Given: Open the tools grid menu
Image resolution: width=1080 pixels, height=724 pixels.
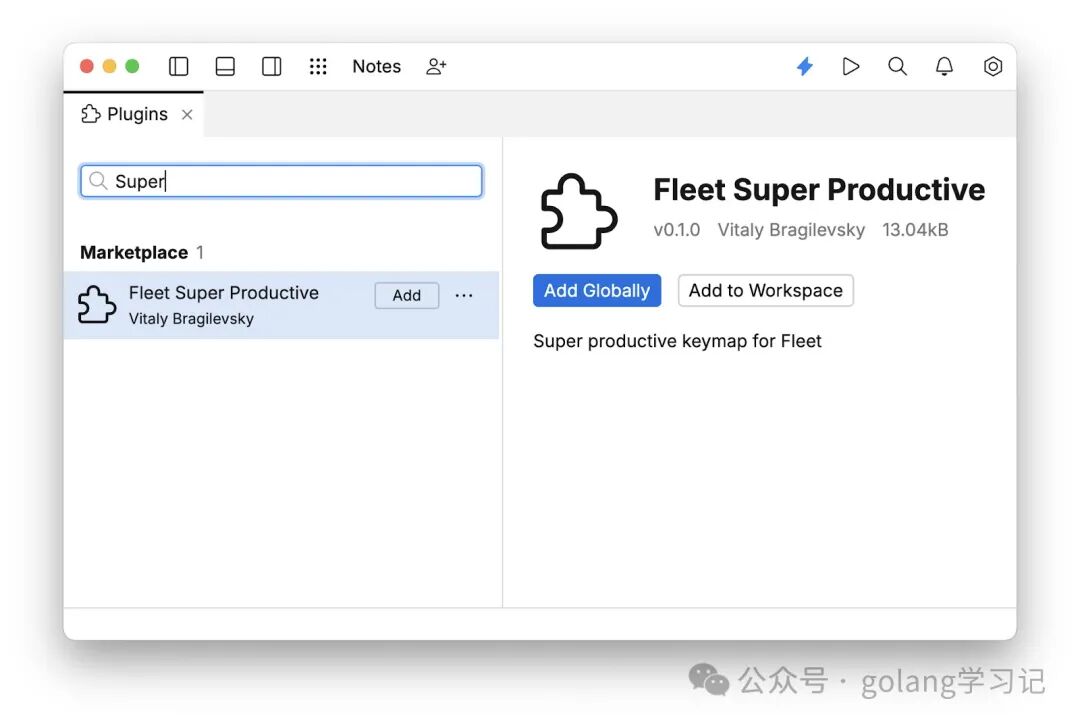Looking at the screenshot, I should pyautogui.click(x=318, y=67).
